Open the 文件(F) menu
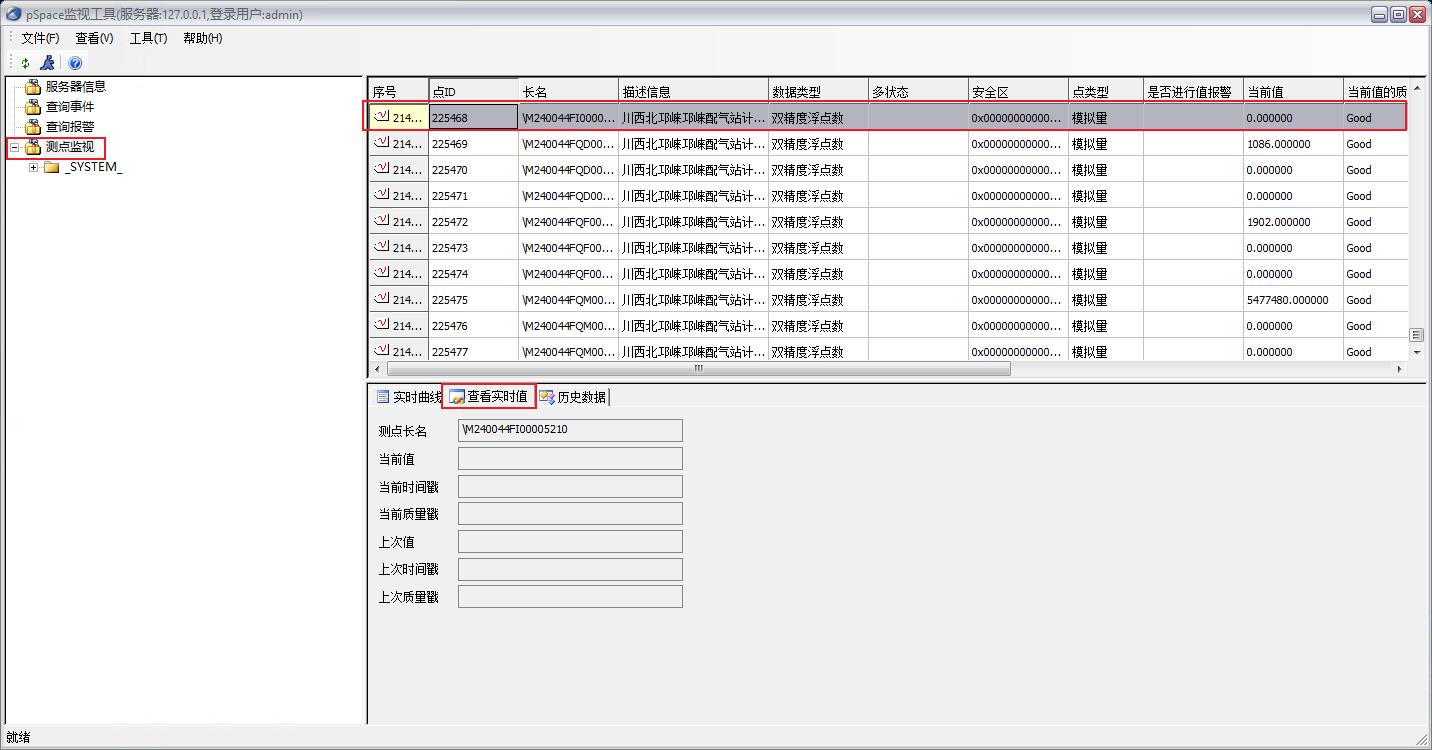 [x=40, y=38]
